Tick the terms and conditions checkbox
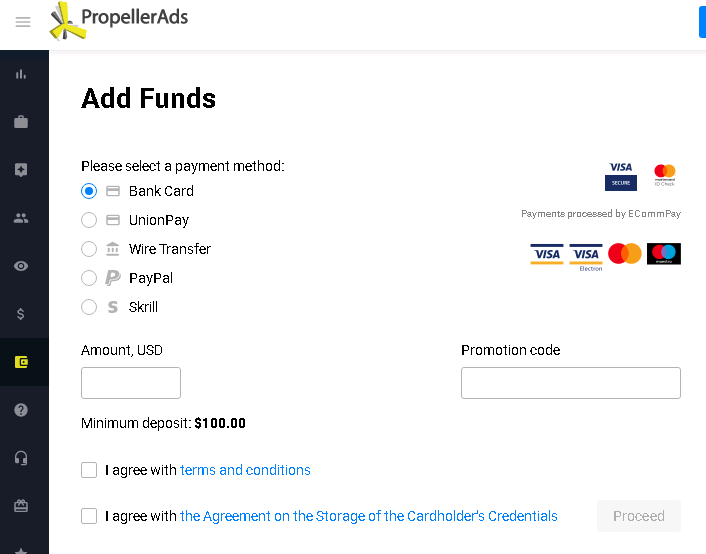 click(89, 470)
